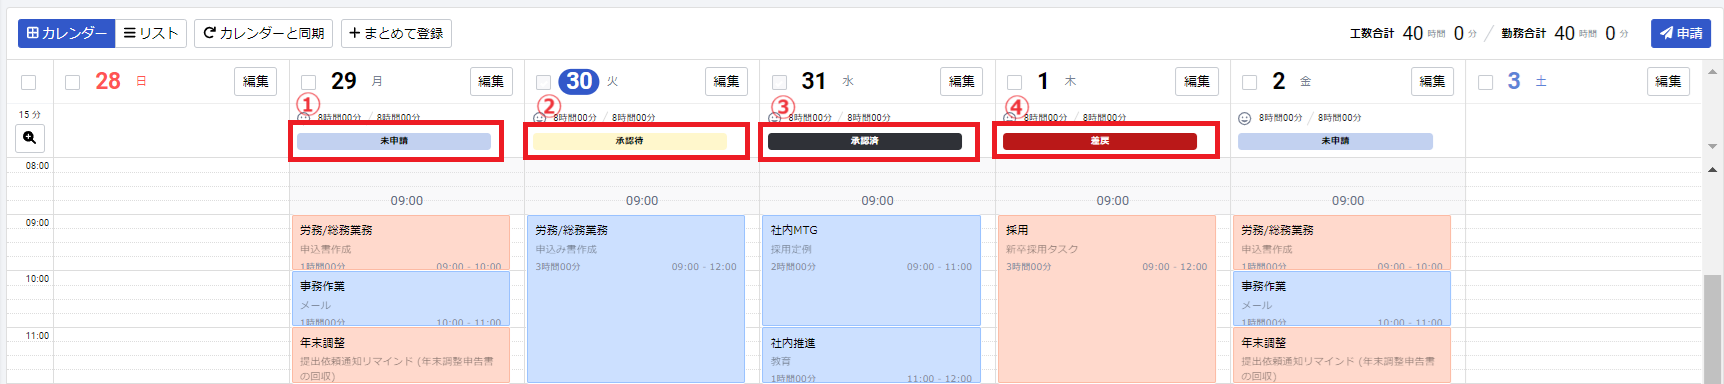Screen dimensions: 1724x384
Task: Click the 09:00 start time label on Tuesday 30
Action: [x=642, y=201]
